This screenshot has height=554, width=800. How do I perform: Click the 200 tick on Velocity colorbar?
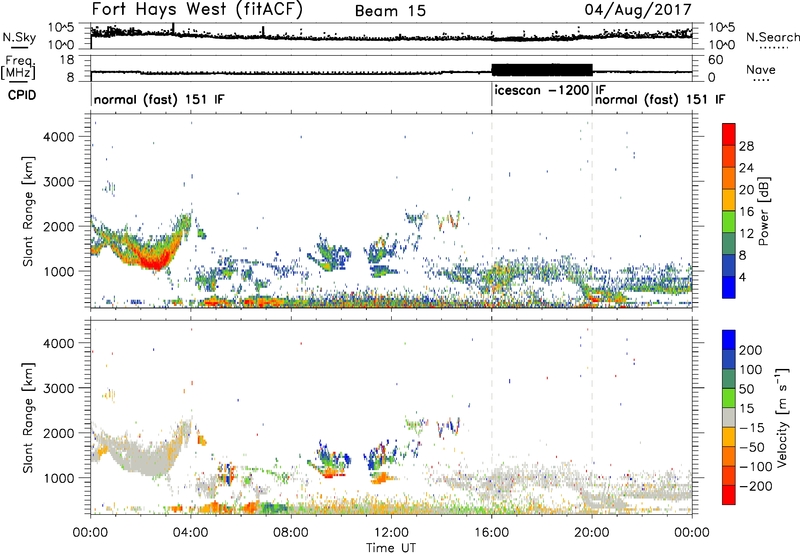751,350
